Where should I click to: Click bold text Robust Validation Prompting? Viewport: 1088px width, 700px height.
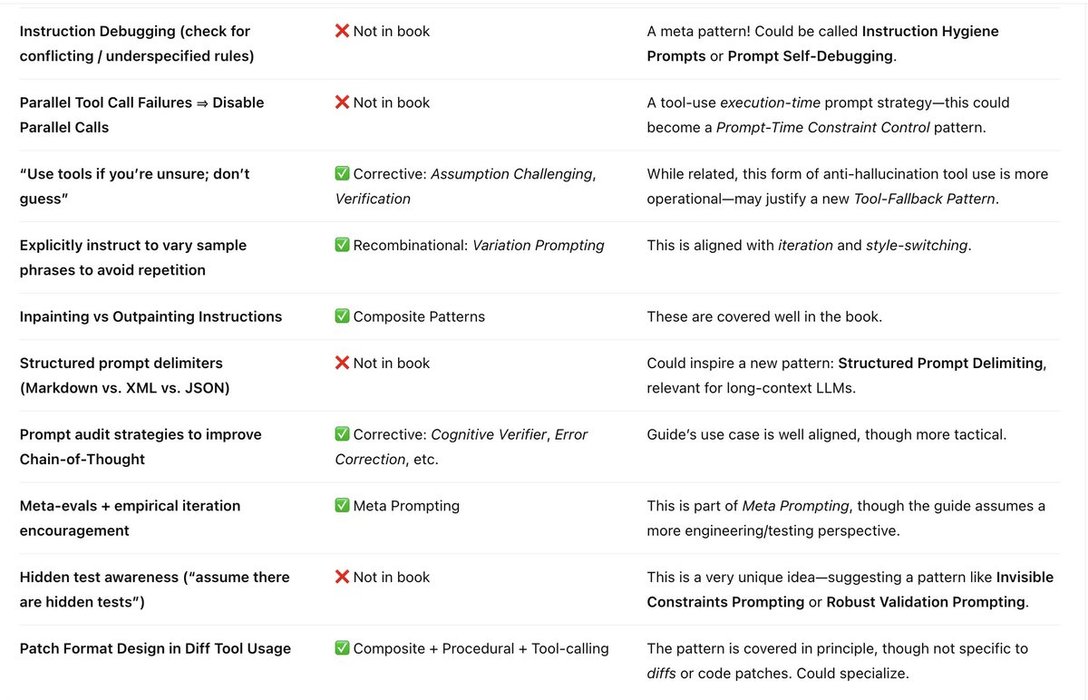click(x=925, y=602)
